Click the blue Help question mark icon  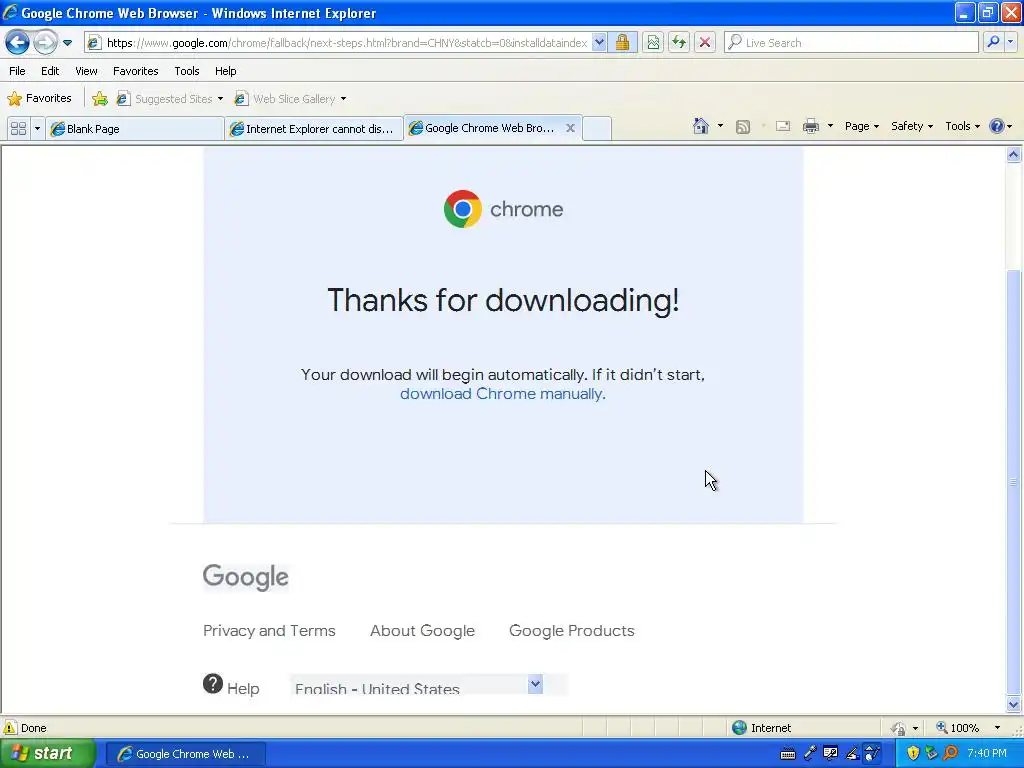click(997, 126)
